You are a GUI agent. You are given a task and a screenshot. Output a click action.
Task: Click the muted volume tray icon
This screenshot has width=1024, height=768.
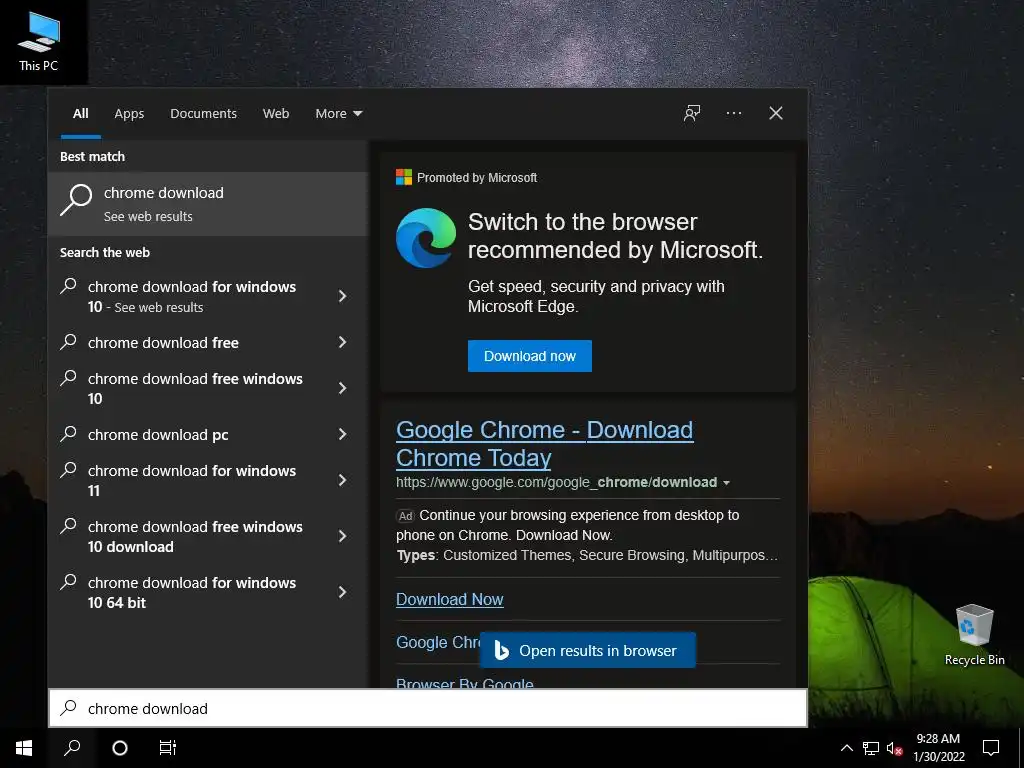point(894,748)
